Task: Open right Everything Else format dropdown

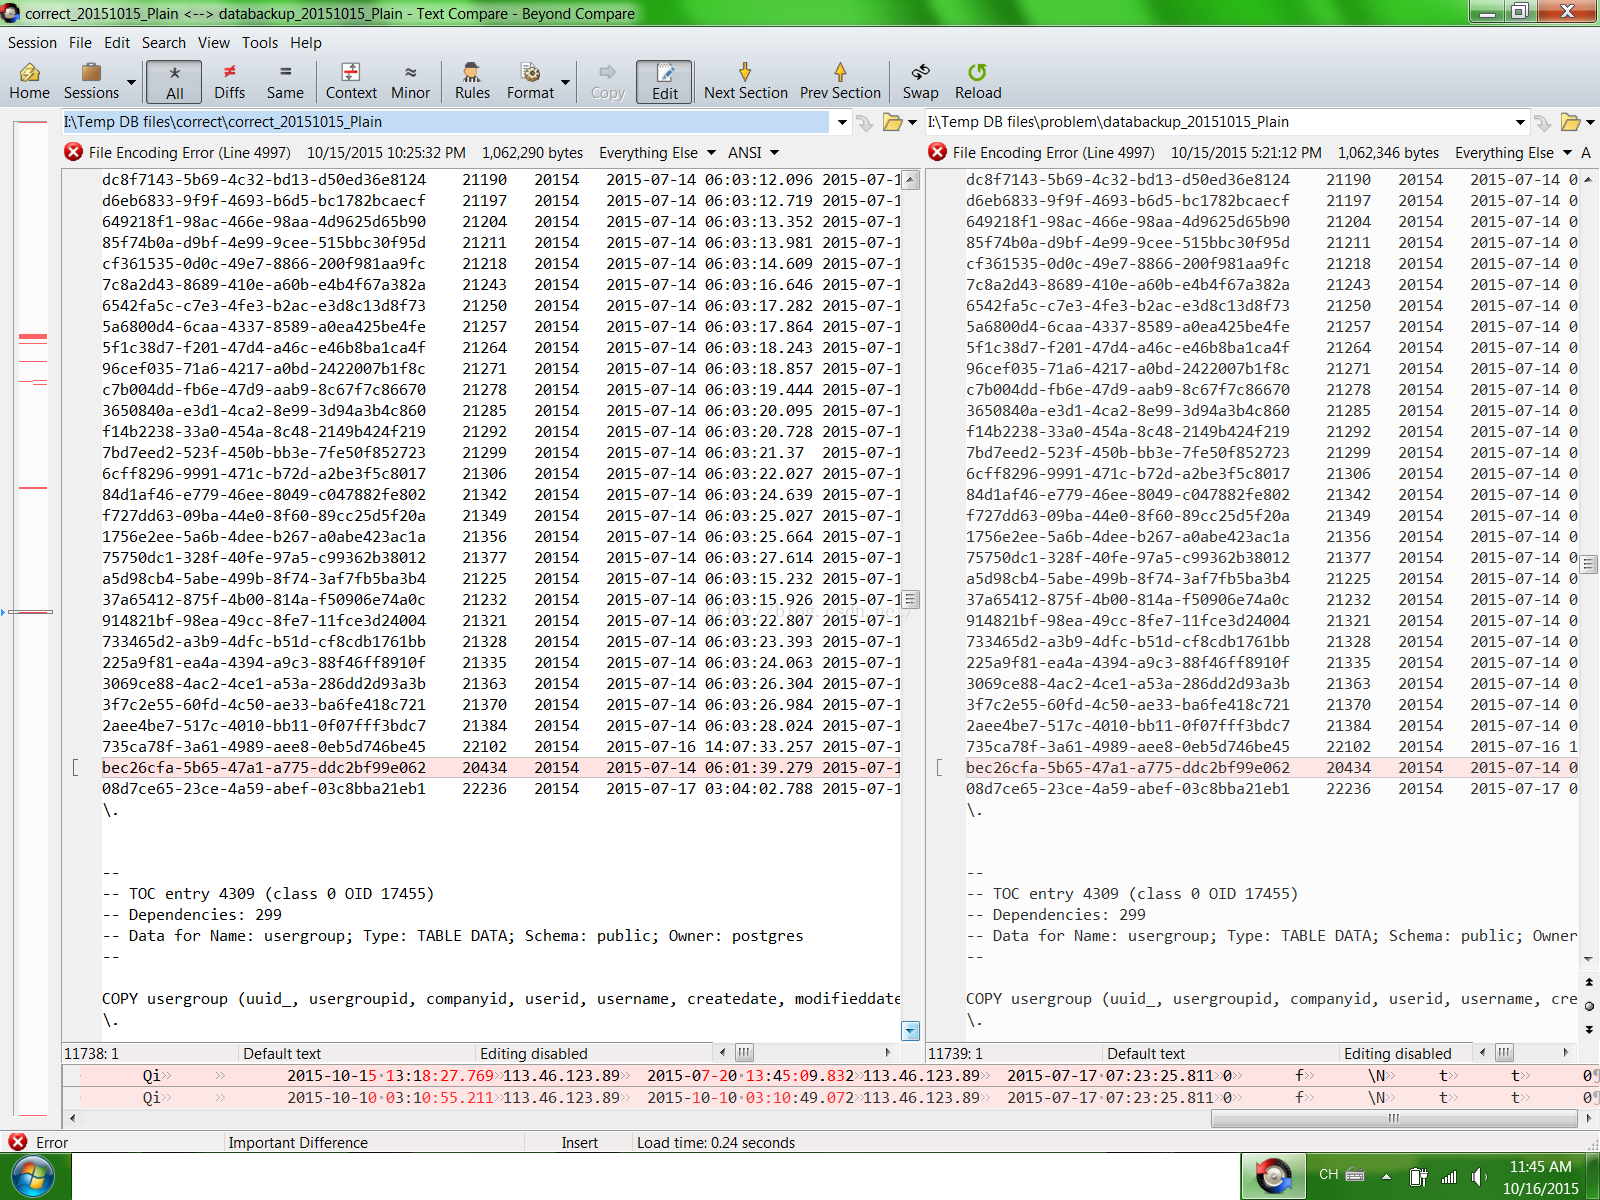Action: point(1514,152)
